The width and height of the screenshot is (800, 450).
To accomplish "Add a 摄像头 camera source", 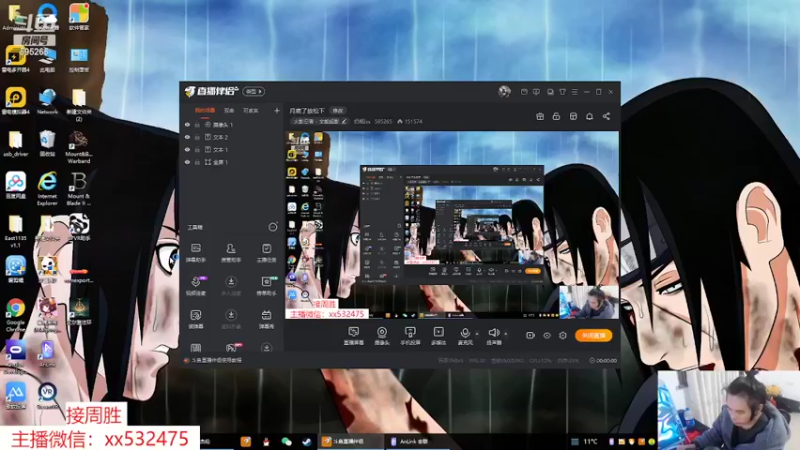I will click(382, 336).
